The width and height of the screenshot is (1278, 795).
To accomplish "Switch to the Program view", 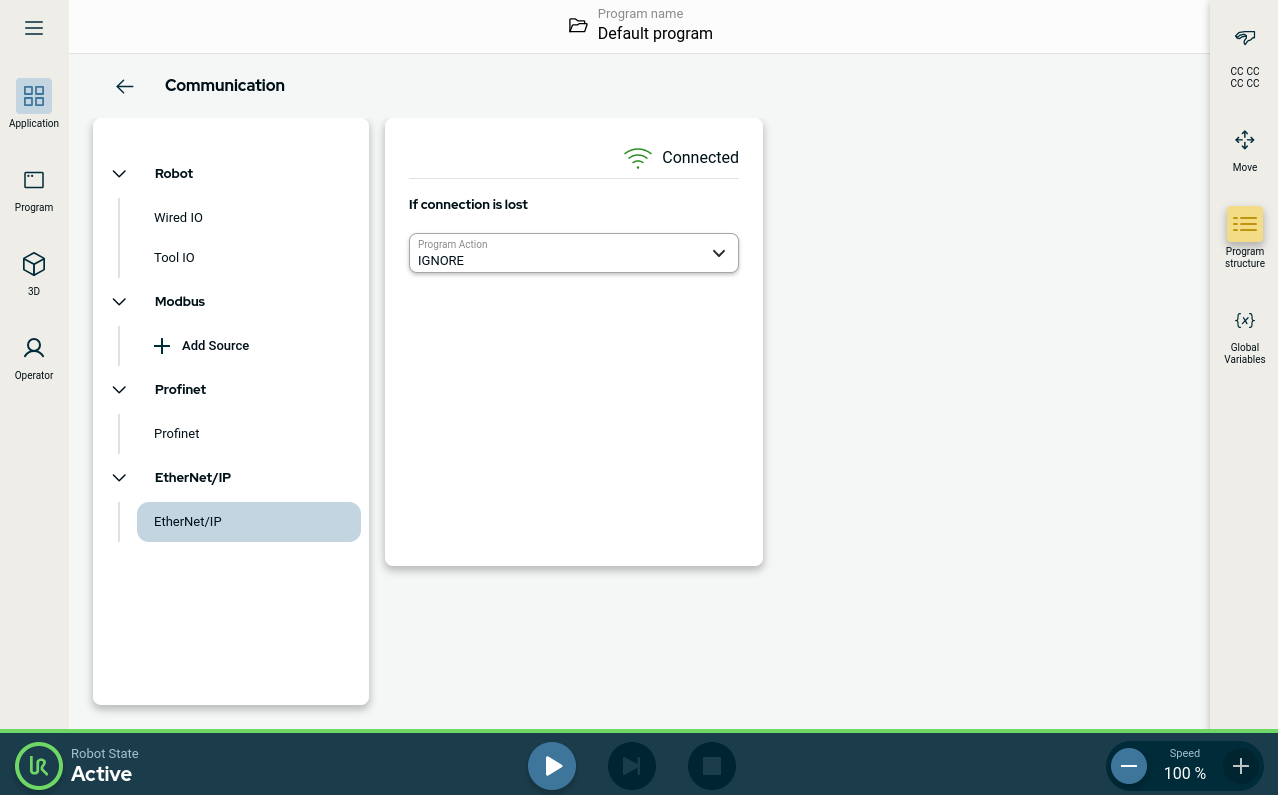I will [34, 189].
